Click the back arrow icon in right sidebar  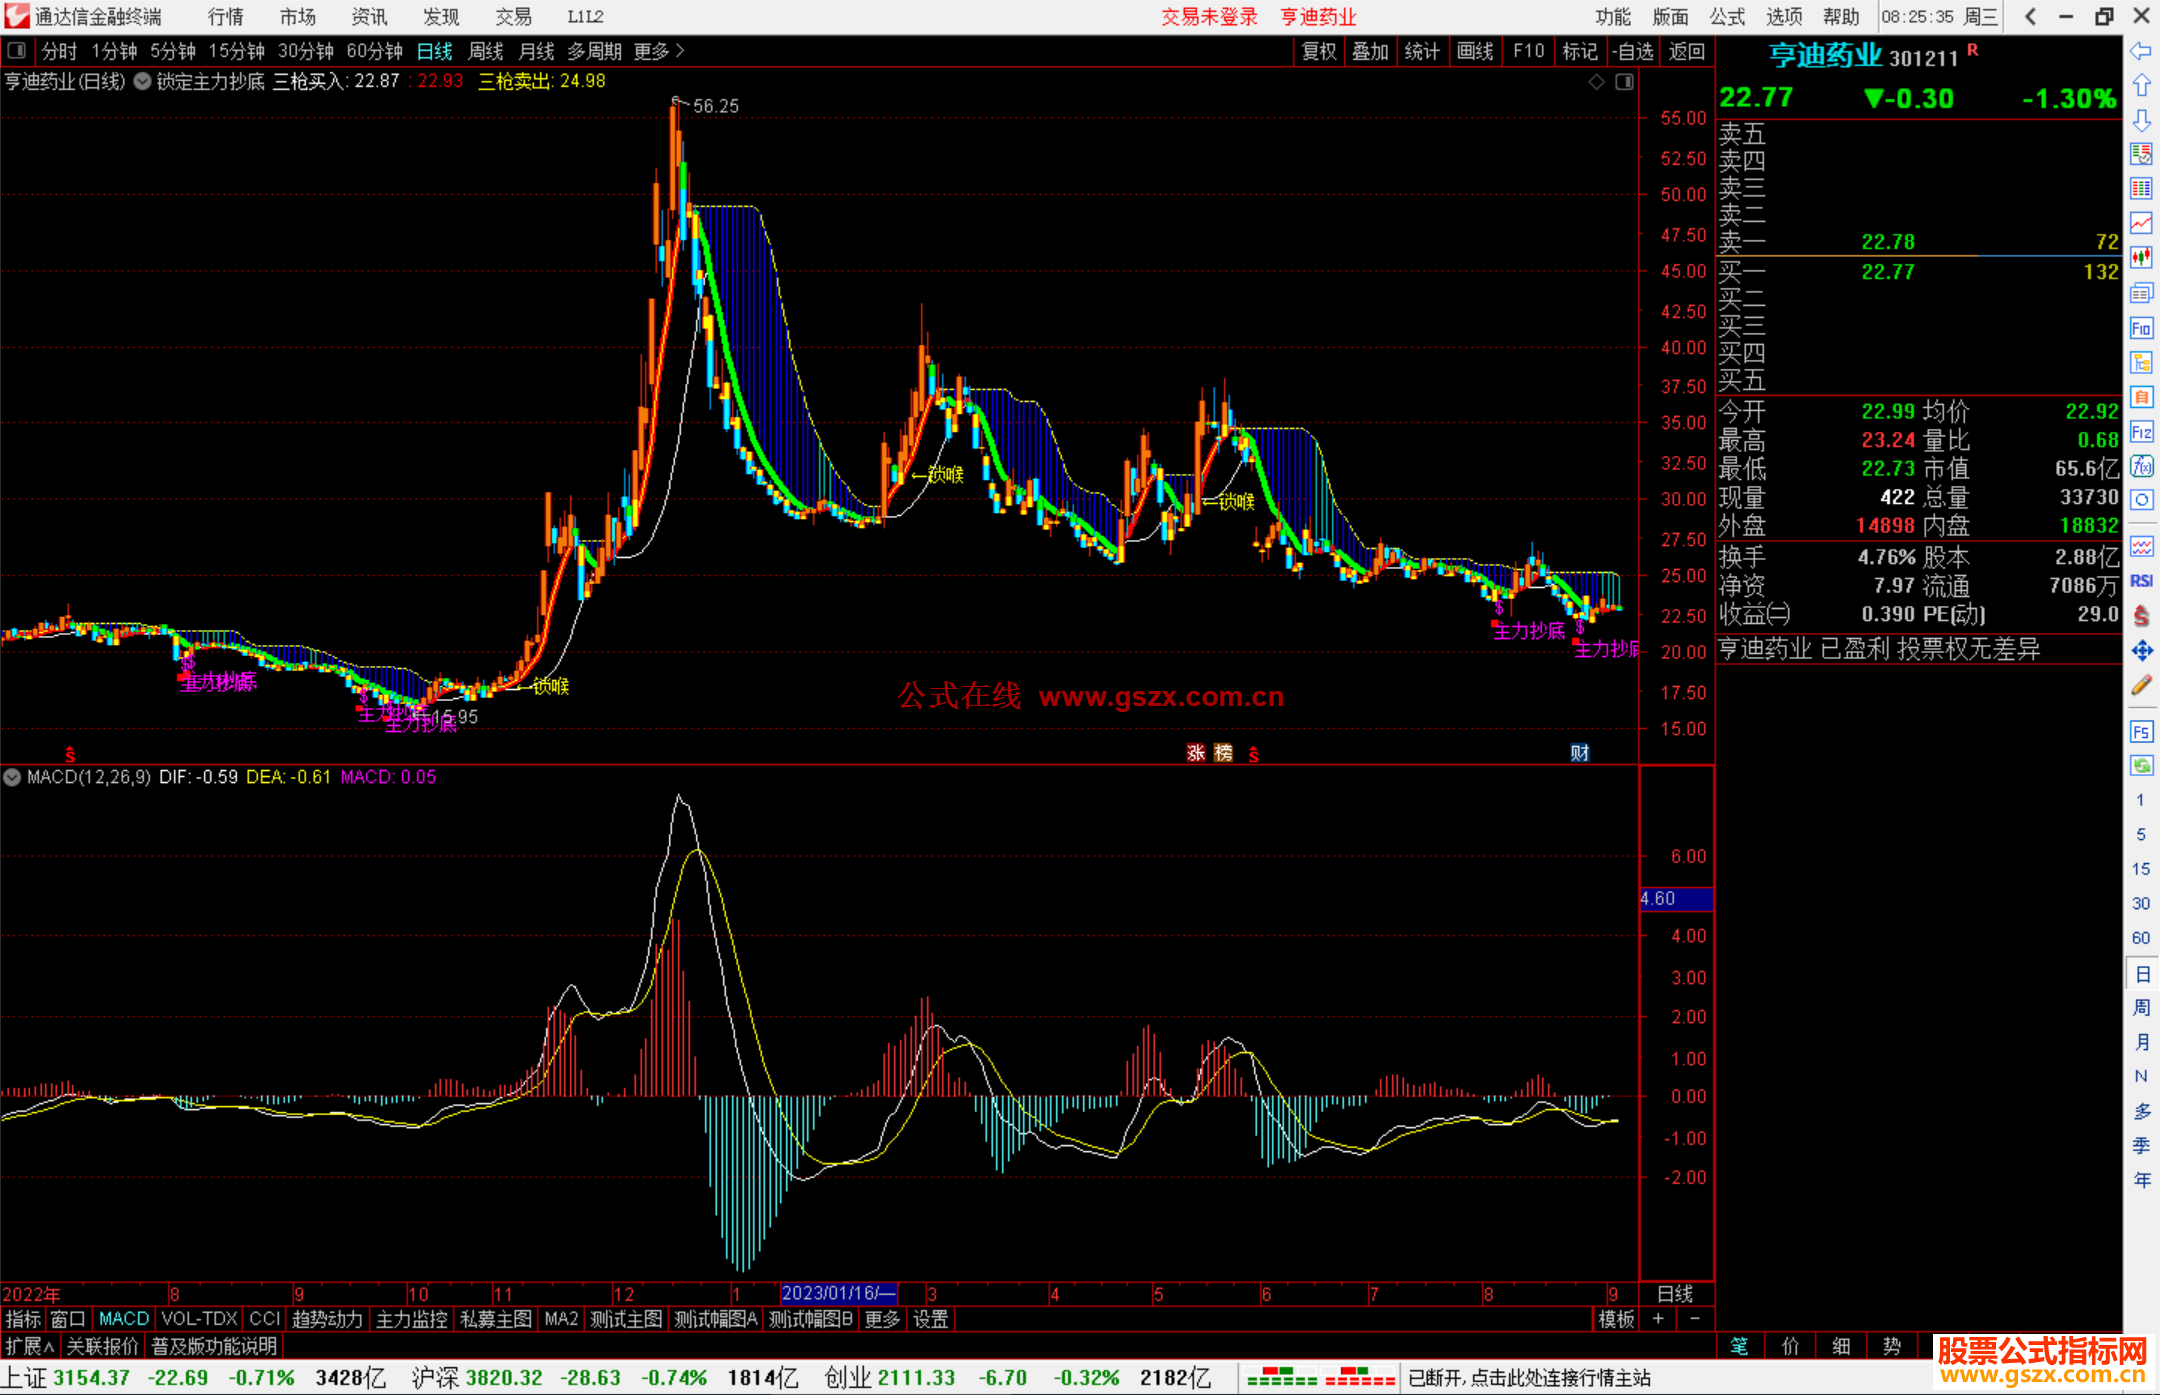2141,51
